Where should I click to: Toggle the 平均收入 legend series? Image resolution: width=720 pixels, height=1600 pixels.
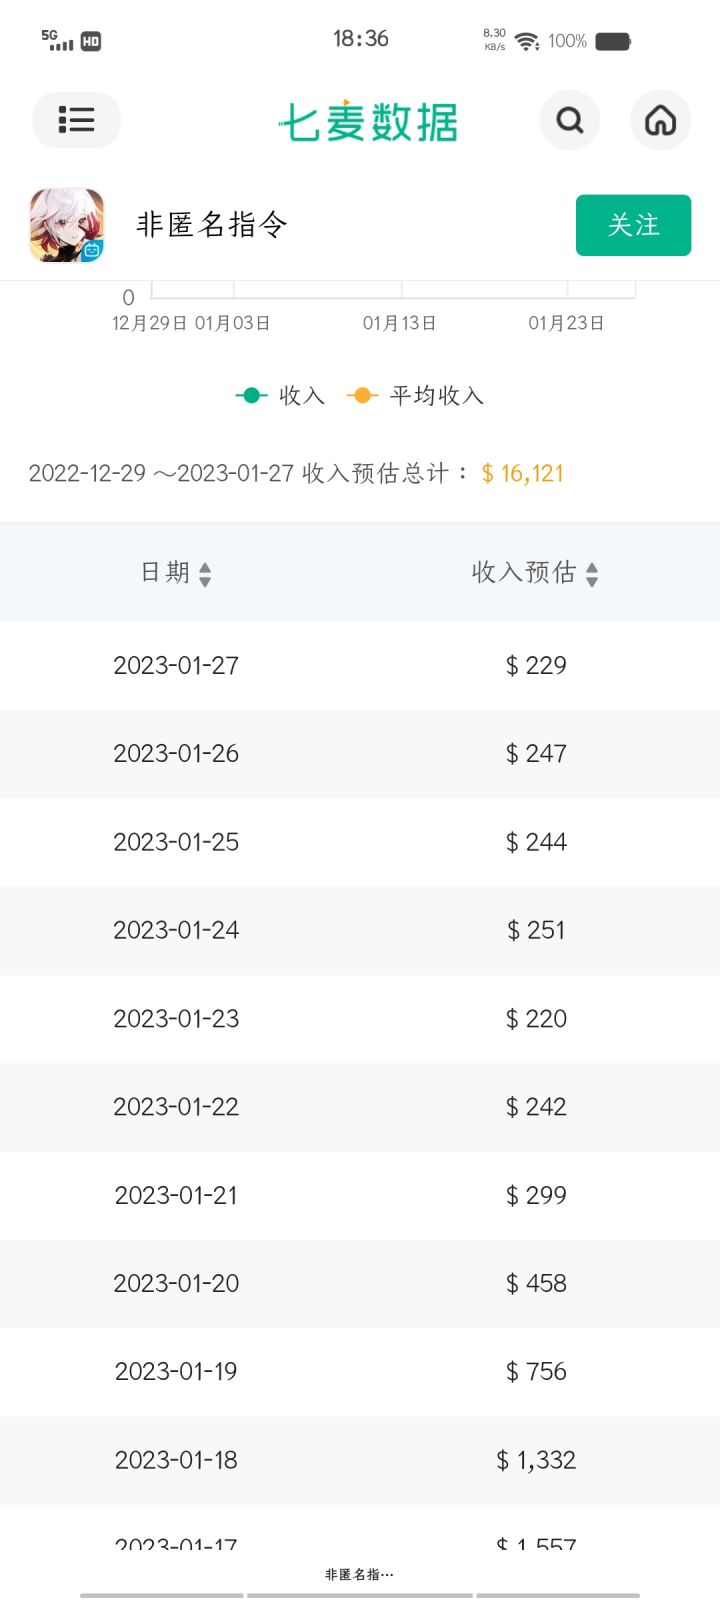point(415,396)
